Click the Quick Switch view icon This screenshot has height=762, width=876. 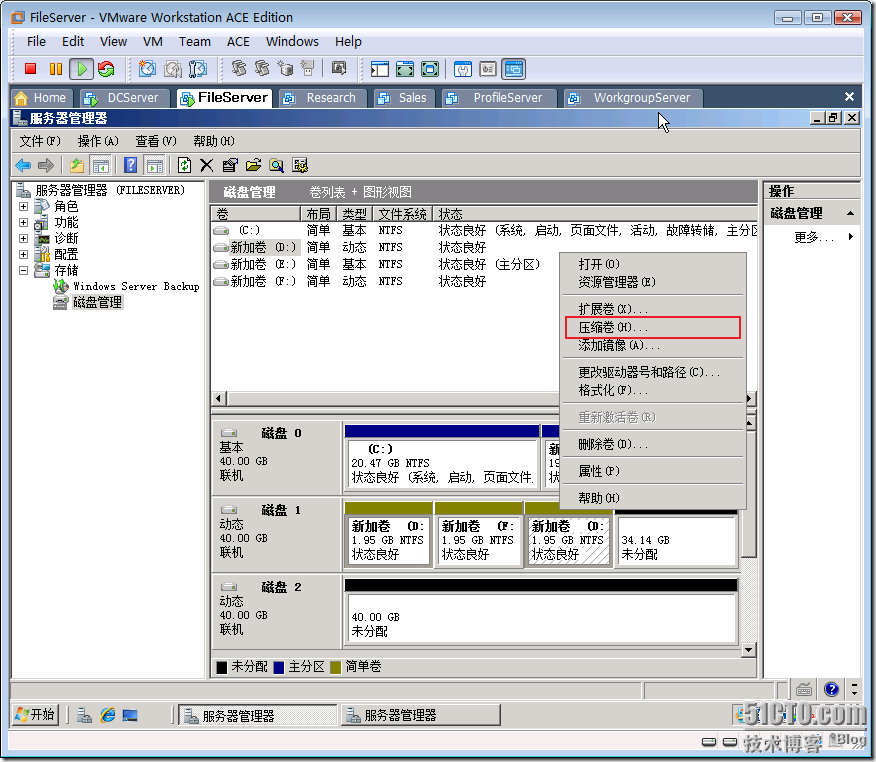coord(430,69)
